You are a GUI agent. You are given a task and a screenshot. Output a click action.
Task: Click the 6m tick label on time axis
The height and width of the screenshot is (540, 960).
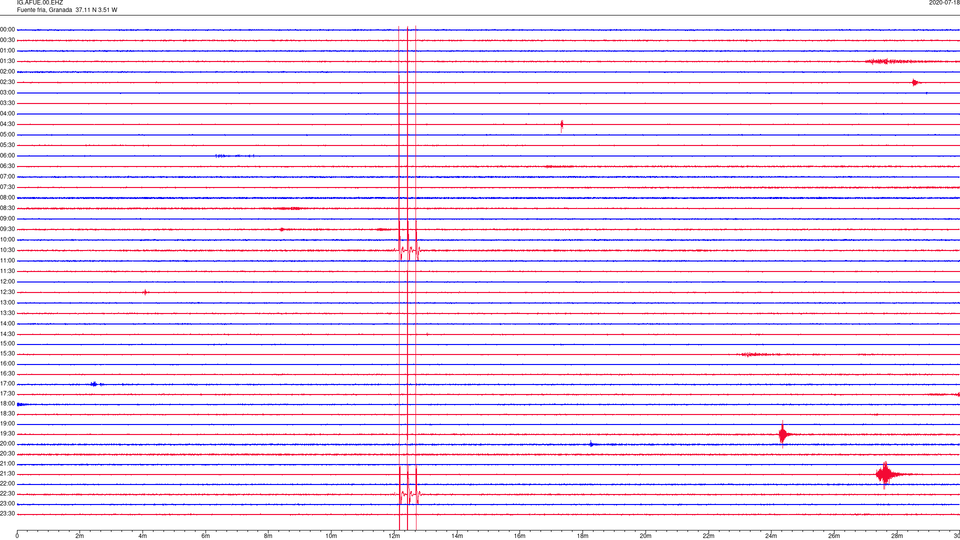point(205,536)
